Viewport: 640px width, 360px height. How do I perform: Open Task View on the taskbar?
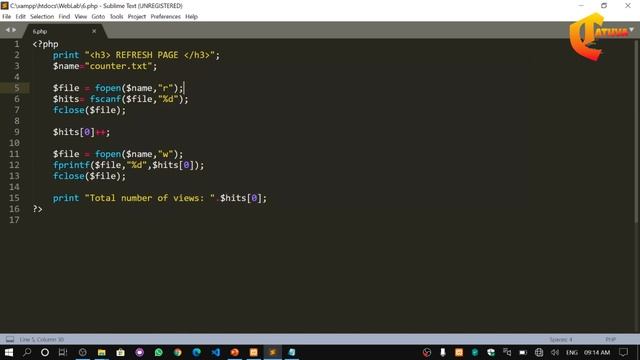[x=63, y=352]
